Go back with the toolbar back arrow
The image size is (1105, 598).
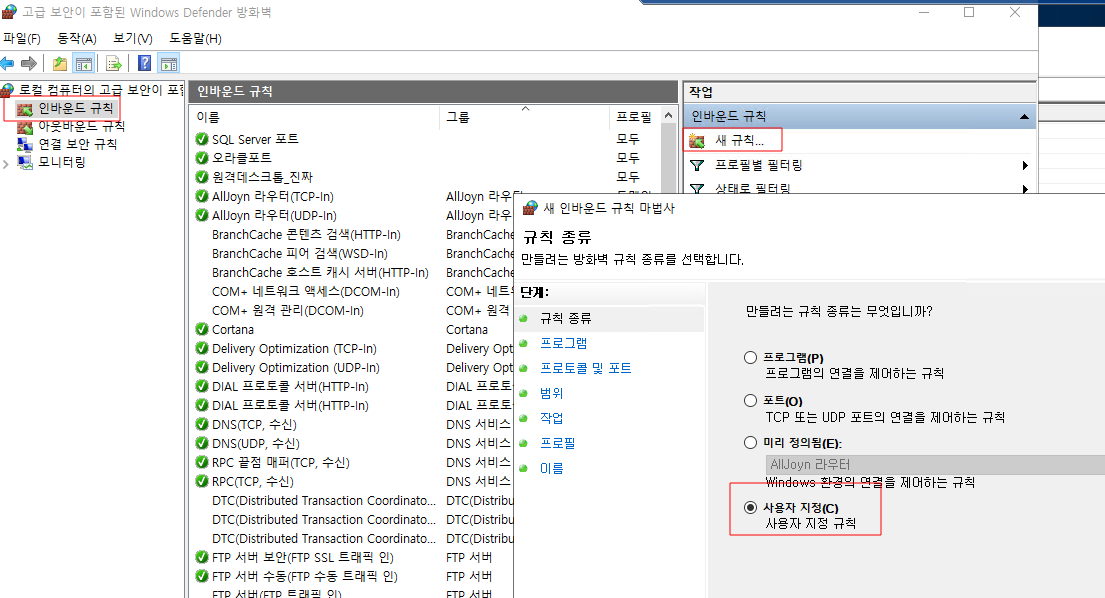[x=8, y=64]
